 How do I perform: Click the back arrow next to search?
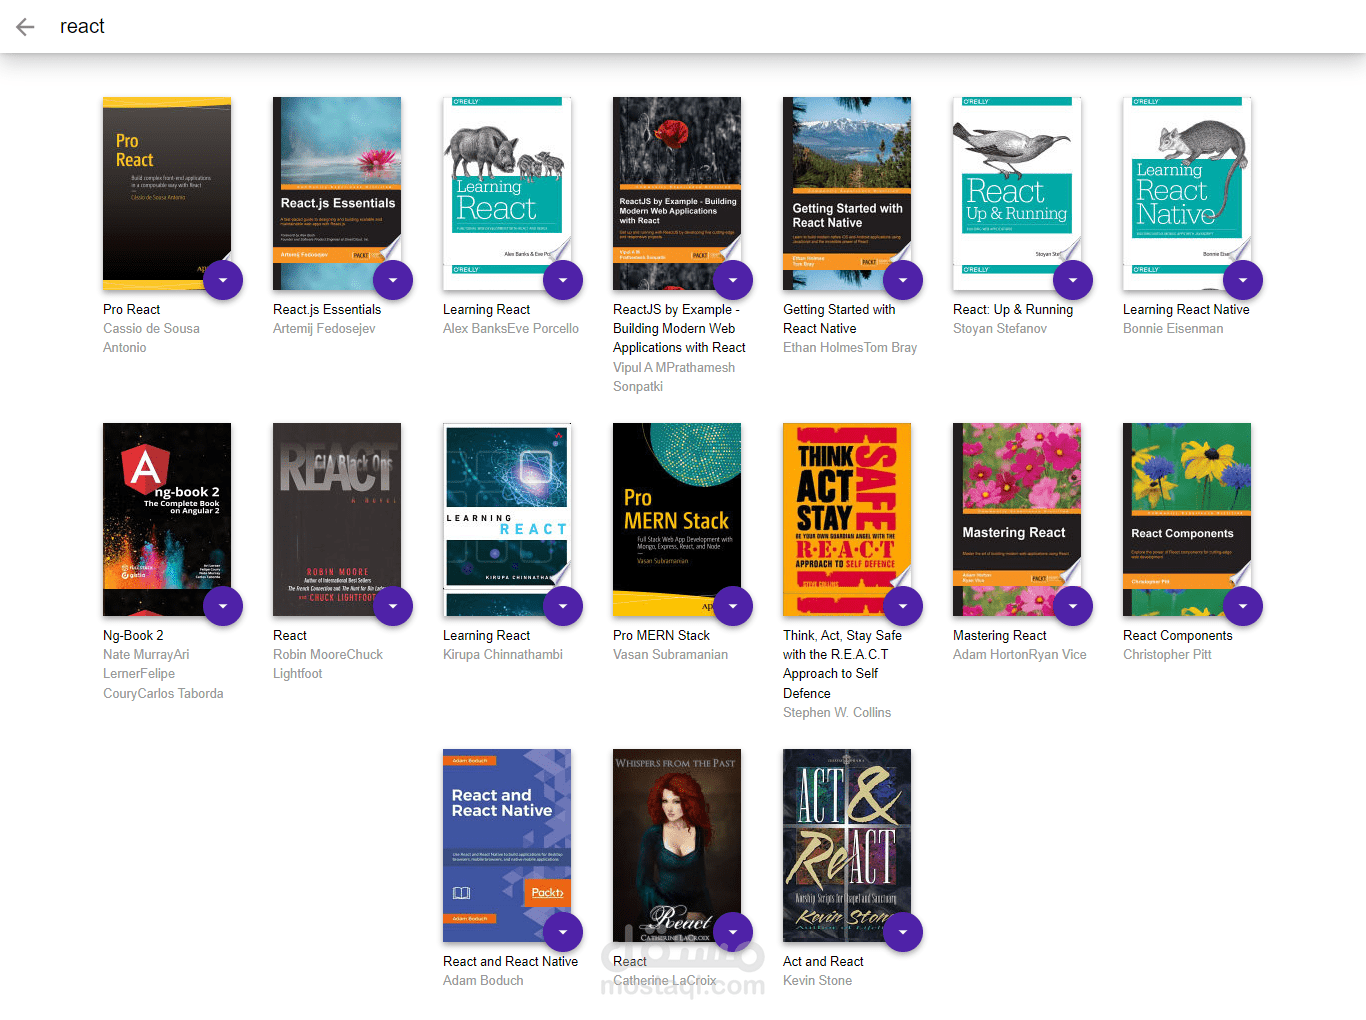click(25, 27)
